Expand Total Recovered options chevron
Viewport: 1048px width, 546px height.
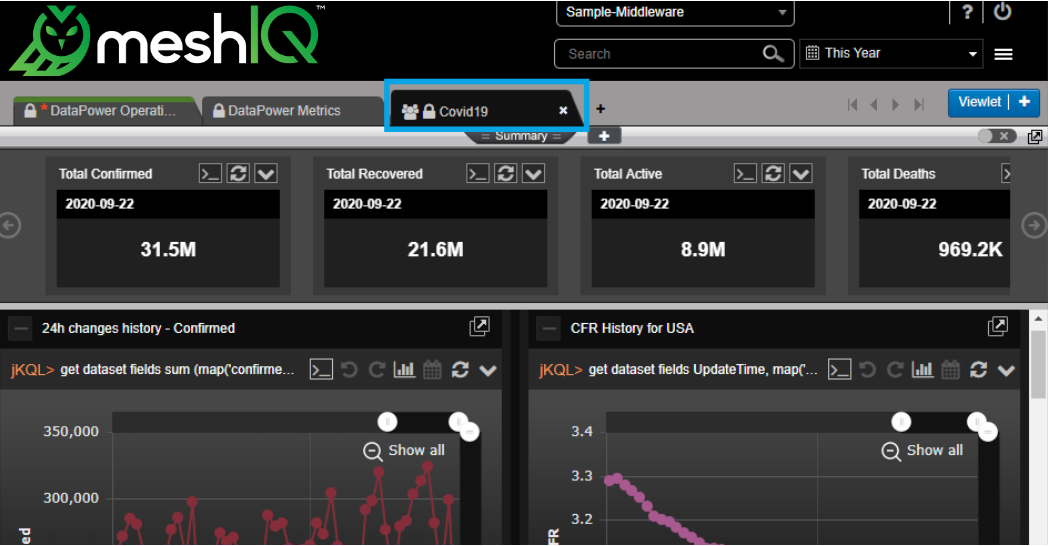[x=533, y=174]
